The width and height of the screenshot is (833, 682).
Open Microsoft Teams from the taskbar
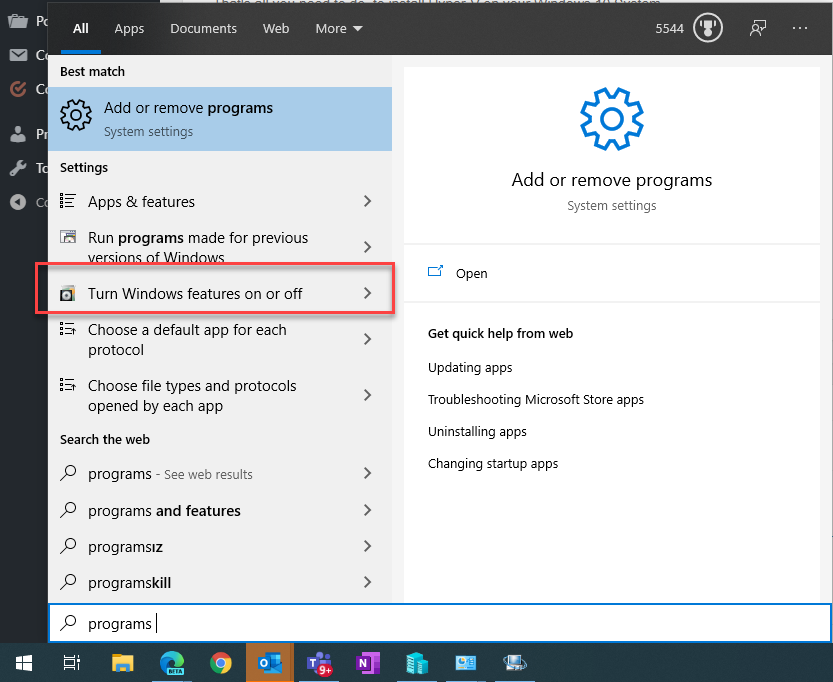pyautogui.click(x=320, y=663)
